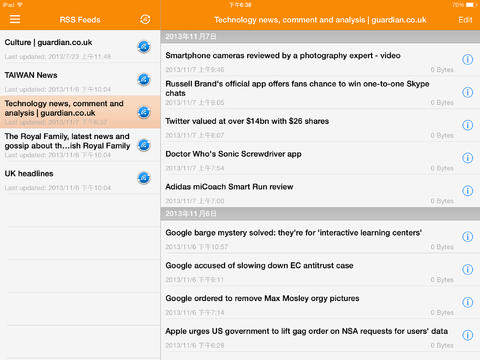
Task: Tap 0 Bytes label on Smartphone cameras row
Action: (x=442, y=69)
